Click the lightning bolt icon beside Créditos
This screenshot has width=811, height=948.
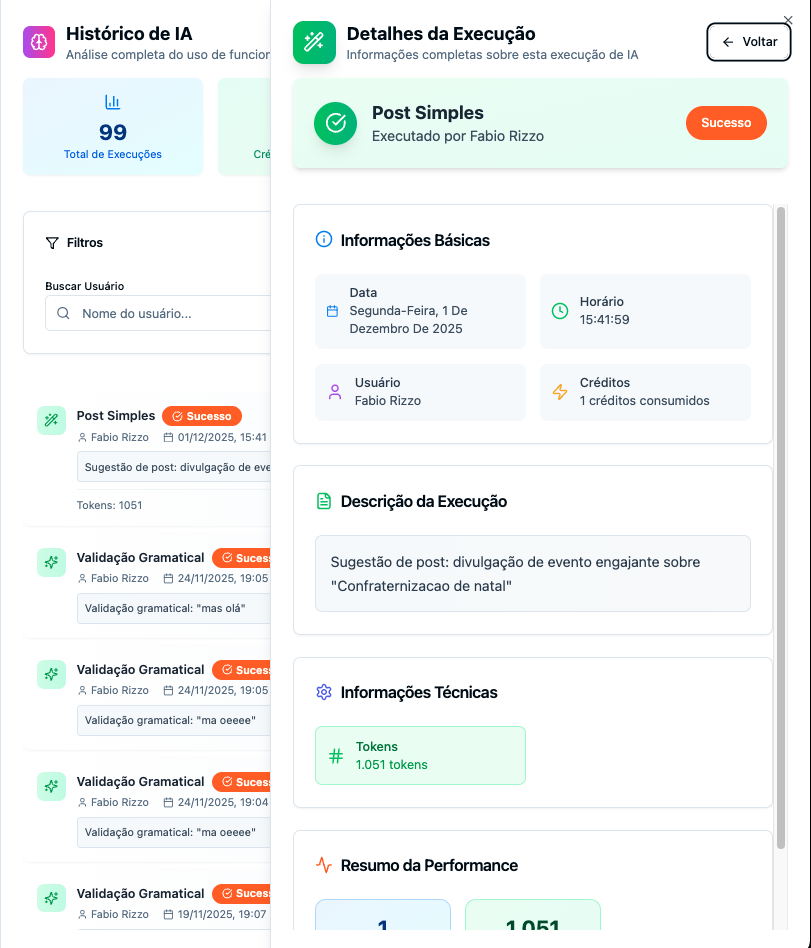(560, 392)
